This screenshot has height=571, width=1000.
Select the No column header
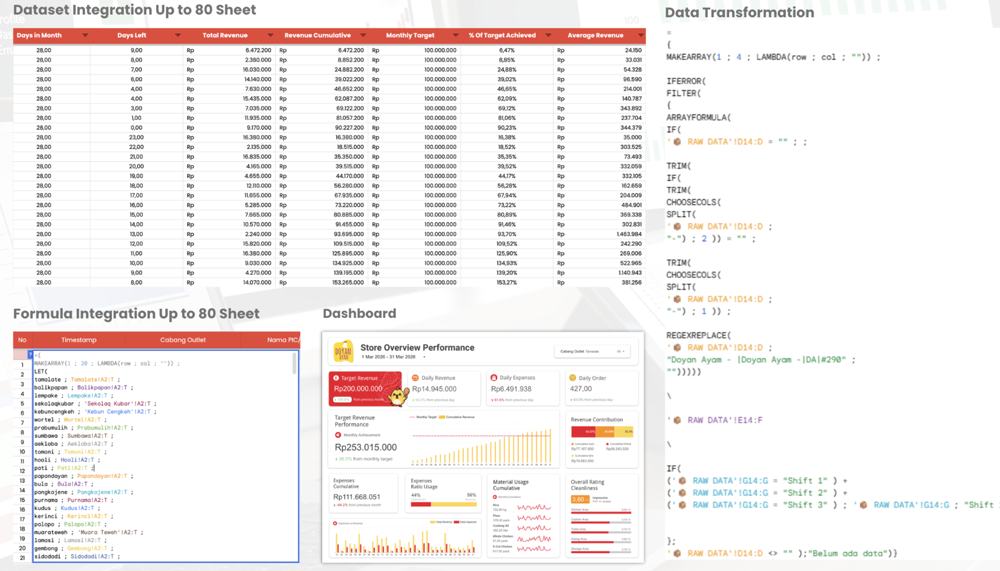[22, 340]
